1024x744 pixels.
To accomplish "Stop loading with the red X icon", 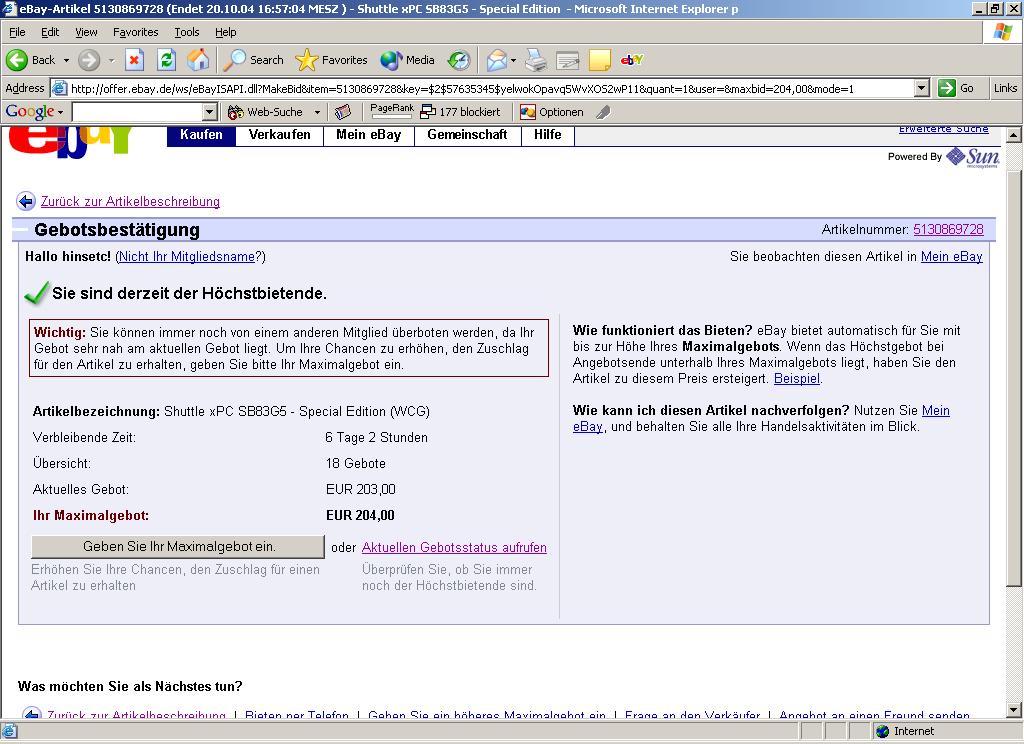I will click(x=135, y=60).
